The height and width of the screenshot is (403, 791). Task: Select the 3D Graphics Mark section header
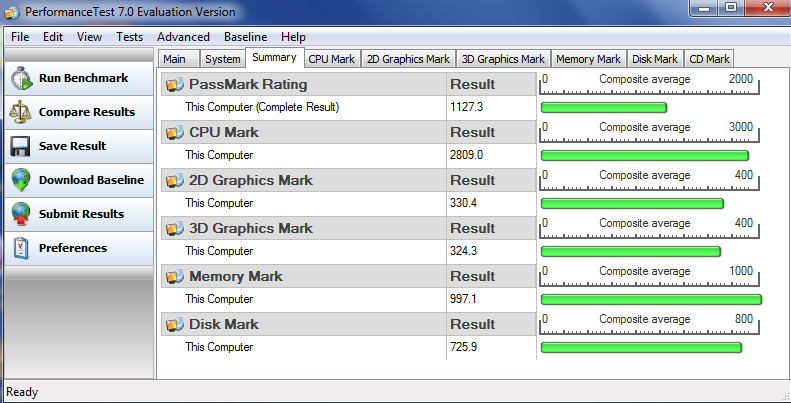(x=304, y=228)
